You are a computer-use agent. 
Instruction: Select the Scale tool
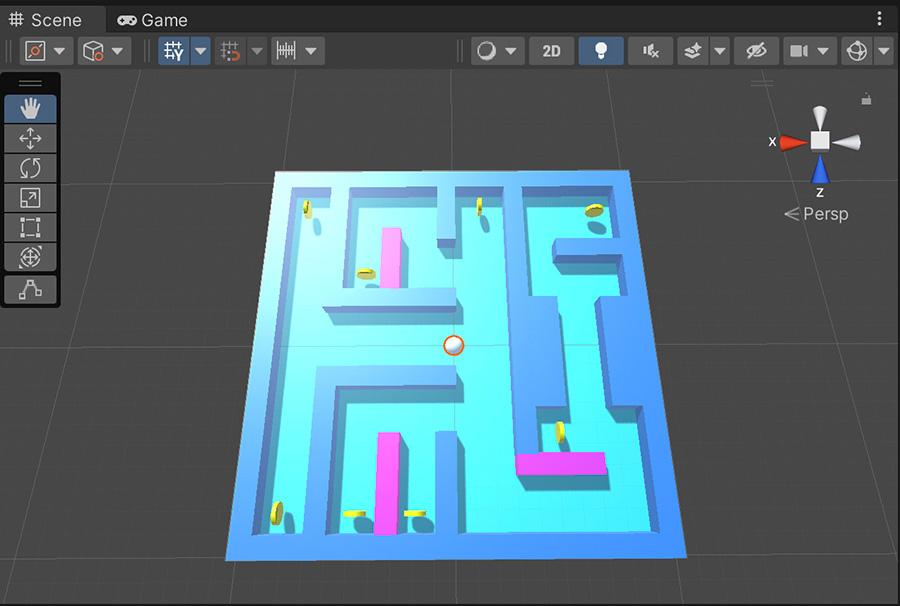click(30, 198)
